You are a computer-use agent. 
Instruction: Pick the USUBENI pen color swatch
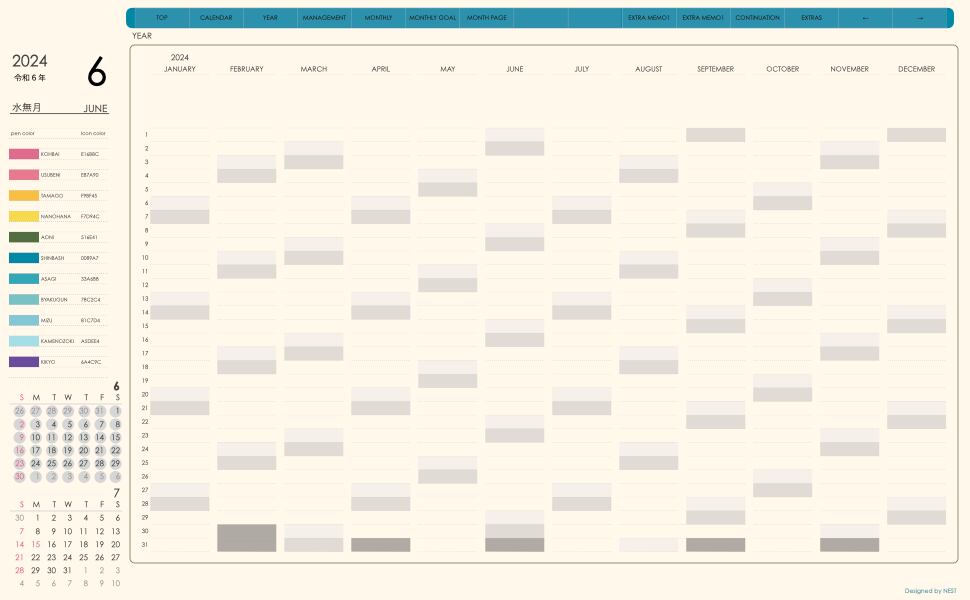(24, 175)
